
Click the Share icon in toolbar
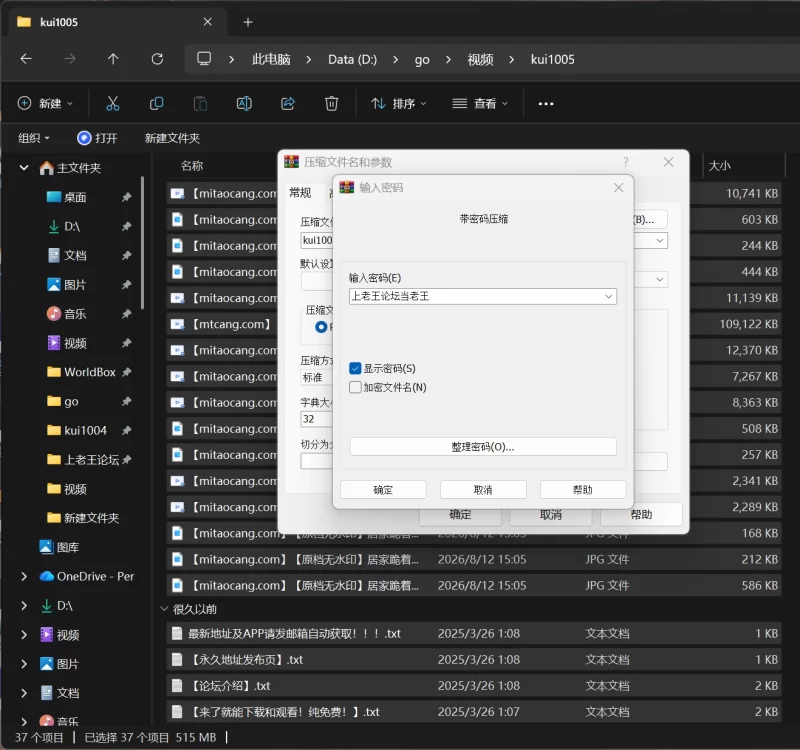pos(288,104)
